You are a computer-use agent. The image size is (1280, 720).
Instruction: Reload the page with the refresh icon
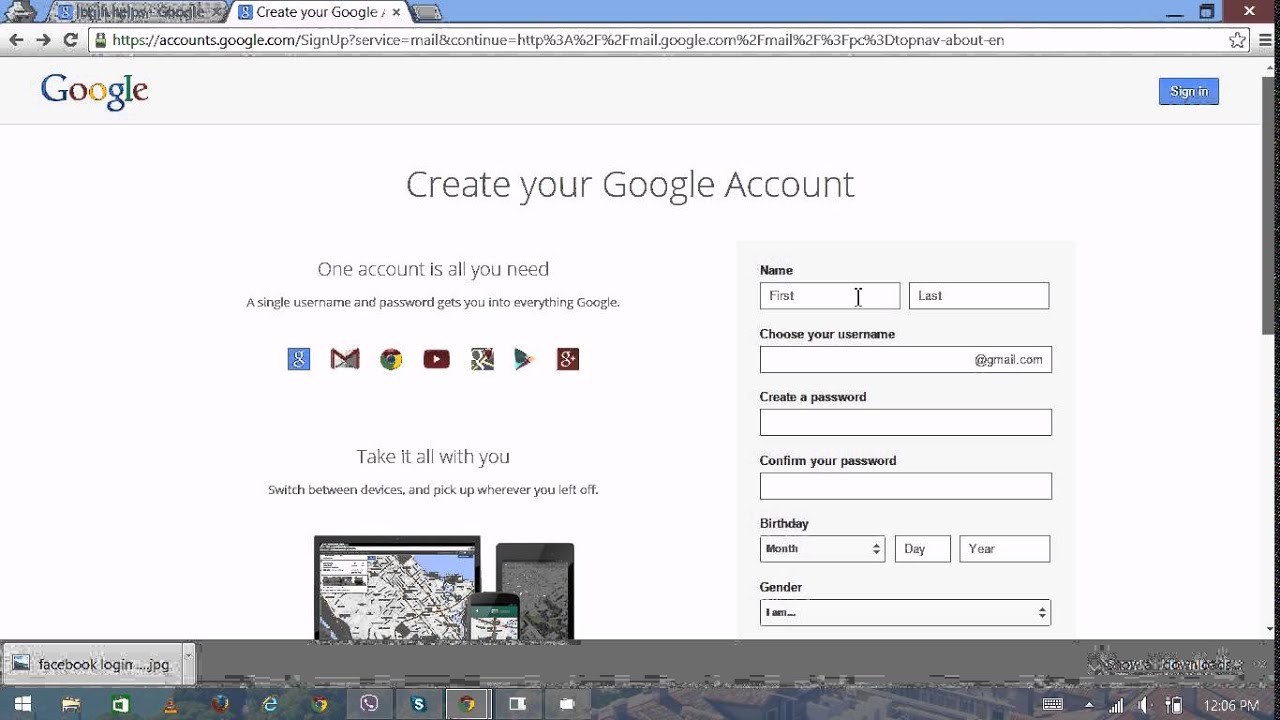[70, 40]
